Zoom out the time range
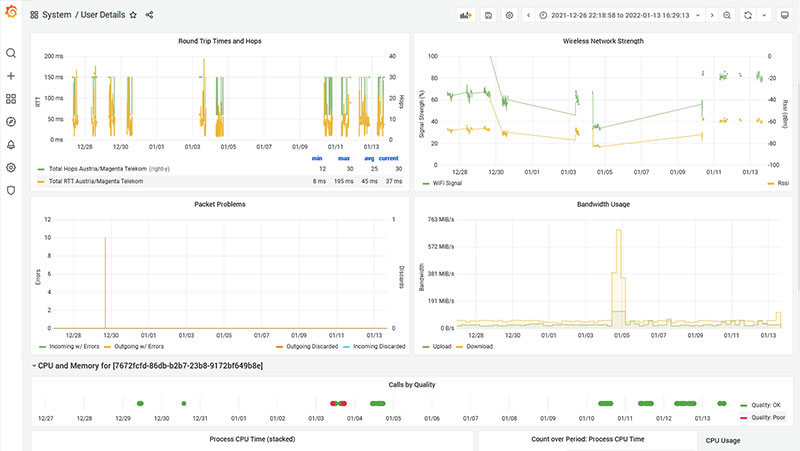This screenshot has width=800, height=451. point(727,15)
